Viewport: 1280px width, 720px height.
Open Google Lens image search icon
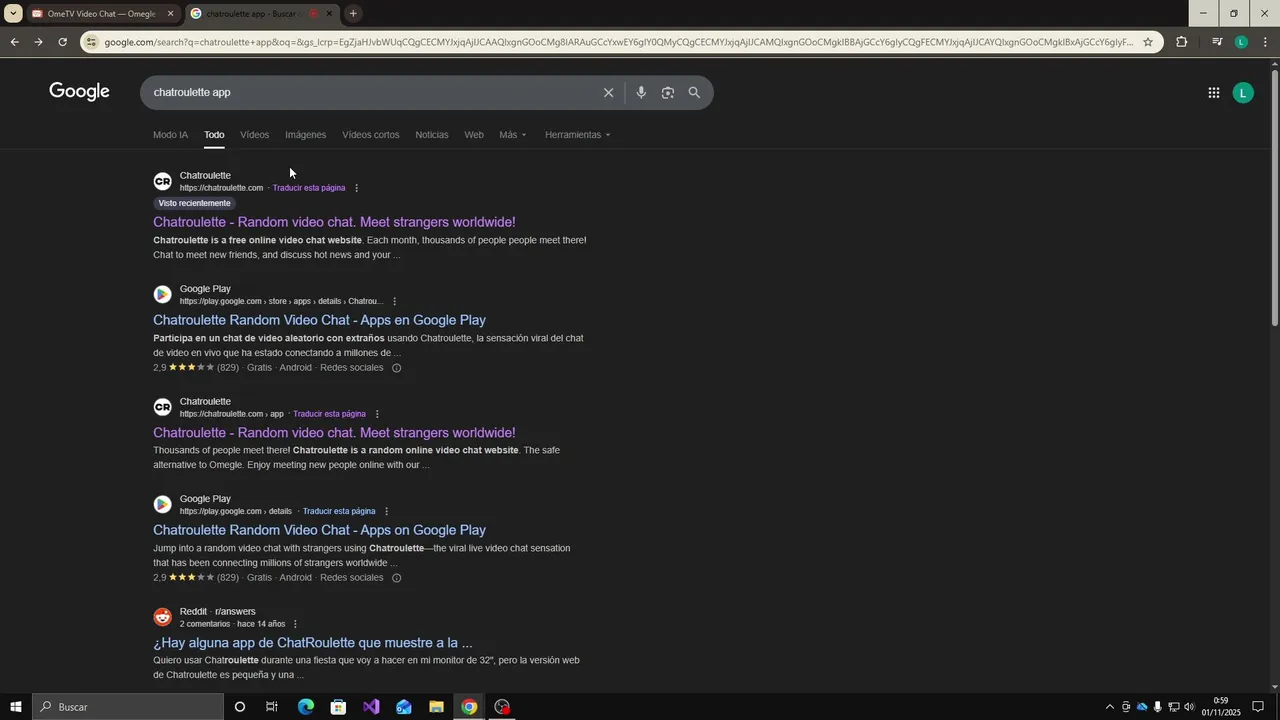click(668, 92)
